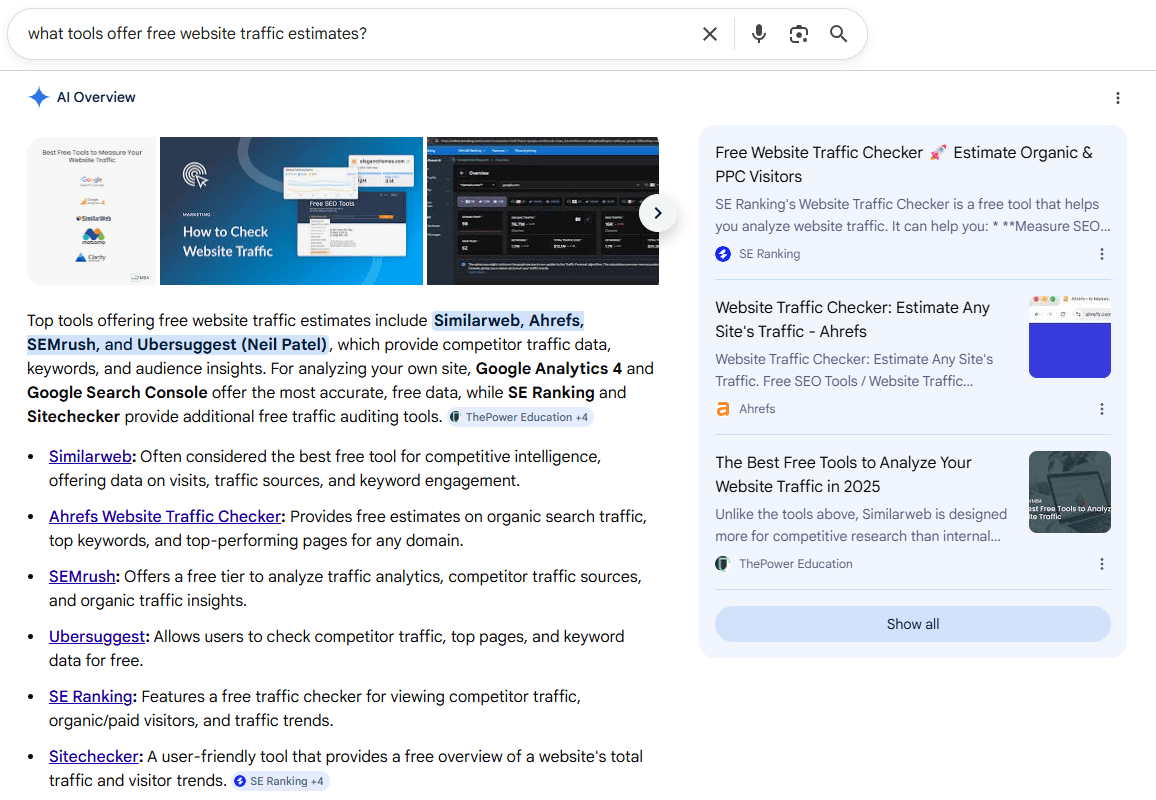Open the AI Overview three-dot options menu
Image resolution: width=1156 pixels, height=800 pixels.
click(1118, 98)
